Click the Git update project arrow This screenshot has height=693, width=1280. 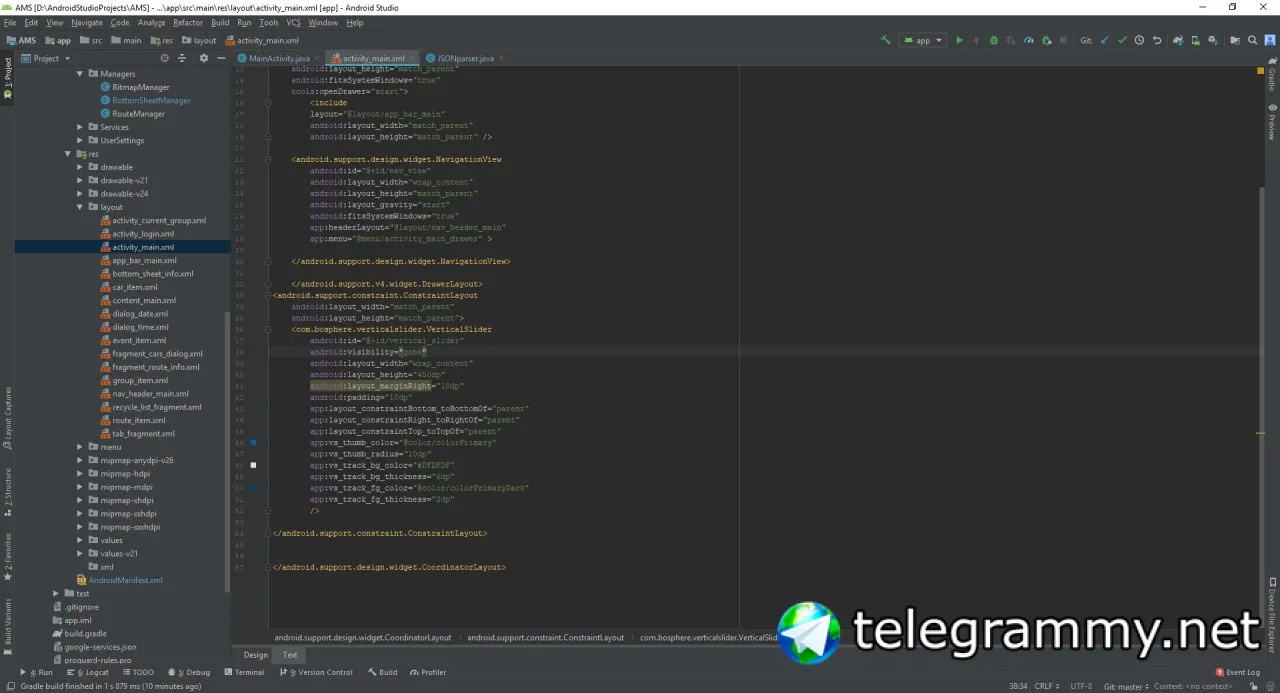click(x=1105, y=41)
